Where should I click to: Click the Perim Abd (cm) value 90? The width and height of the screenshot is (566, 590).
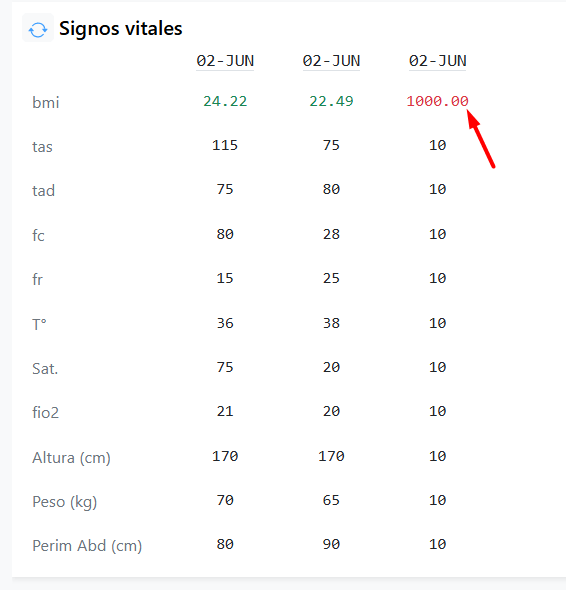pos(331,544)
